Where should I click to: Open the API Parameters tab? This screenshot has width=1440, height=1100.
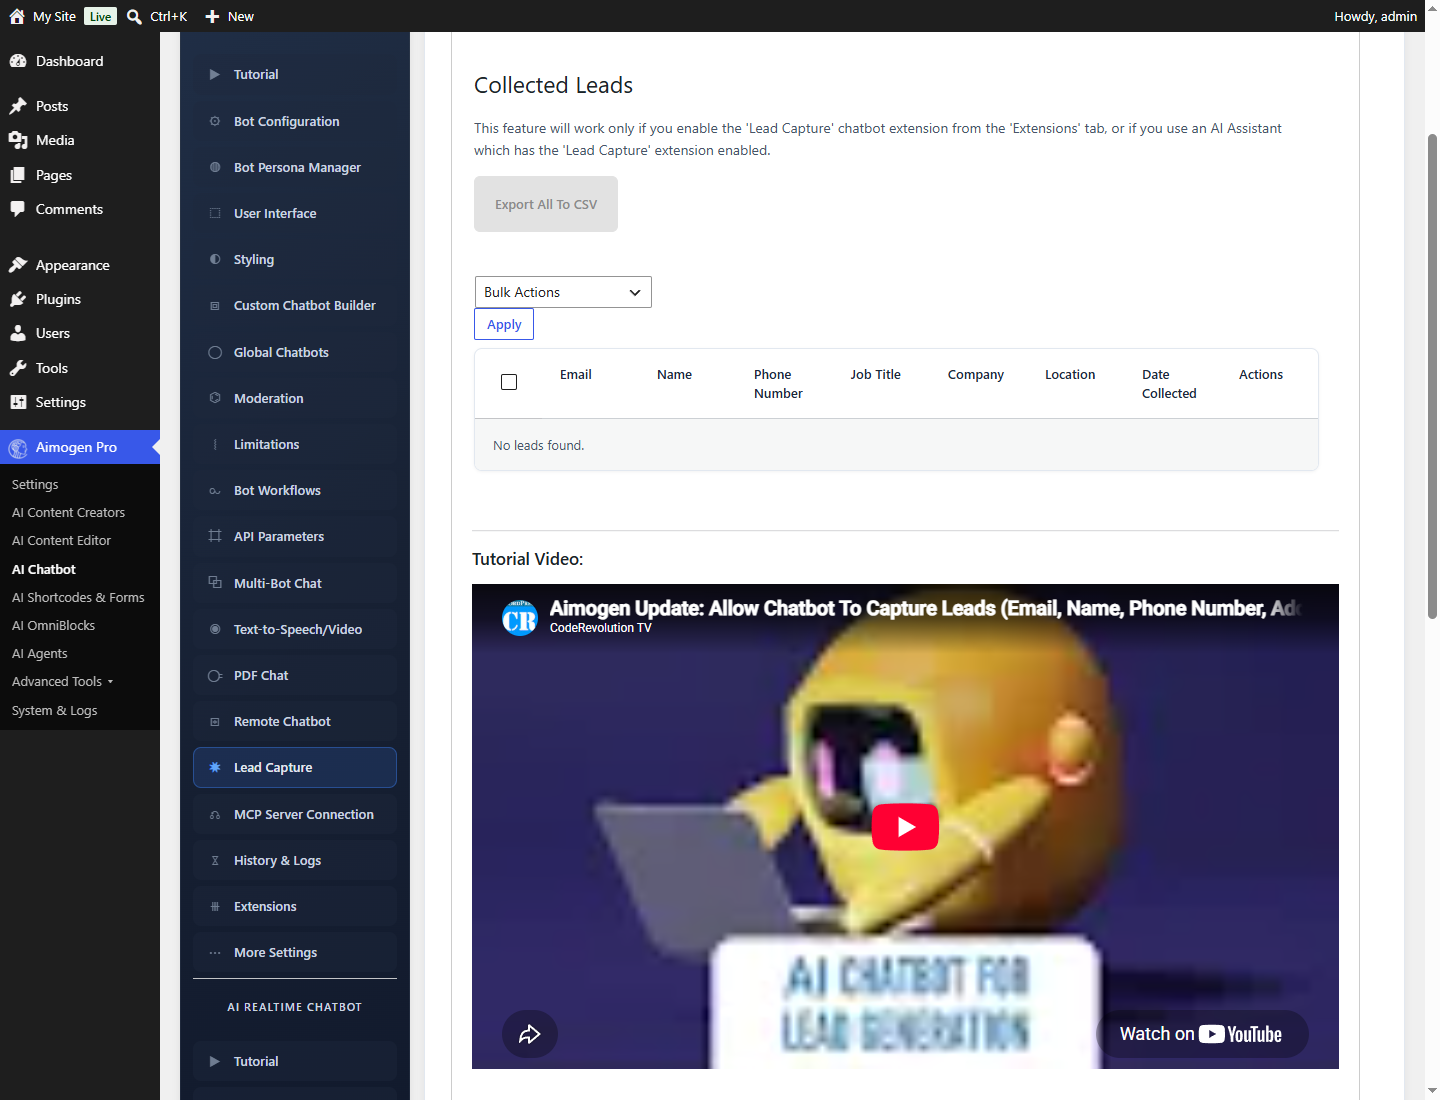(x=295, y=537)
